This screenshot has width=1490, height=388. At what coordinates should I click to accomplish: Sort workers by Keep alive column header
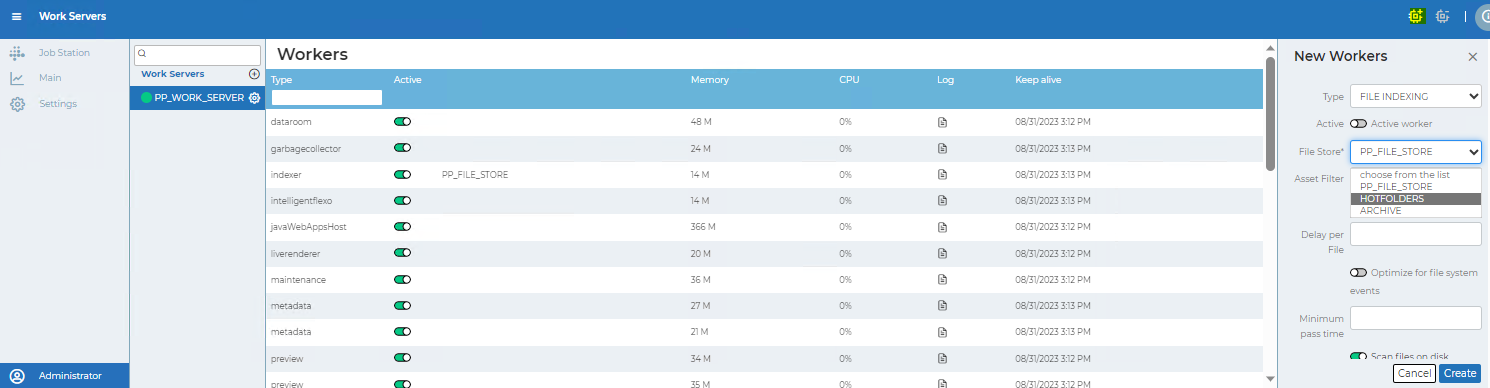click(1038, 79)
